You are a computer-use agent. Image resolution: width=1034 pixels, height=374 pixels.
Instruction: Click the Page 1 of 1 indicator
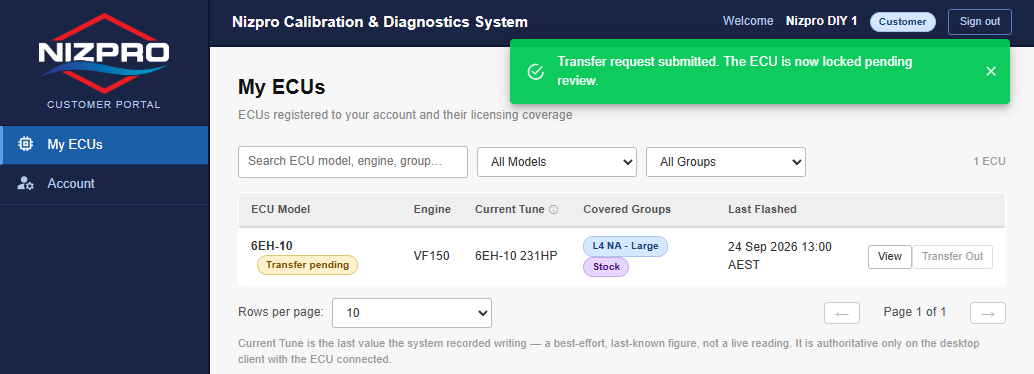point(915,313)
